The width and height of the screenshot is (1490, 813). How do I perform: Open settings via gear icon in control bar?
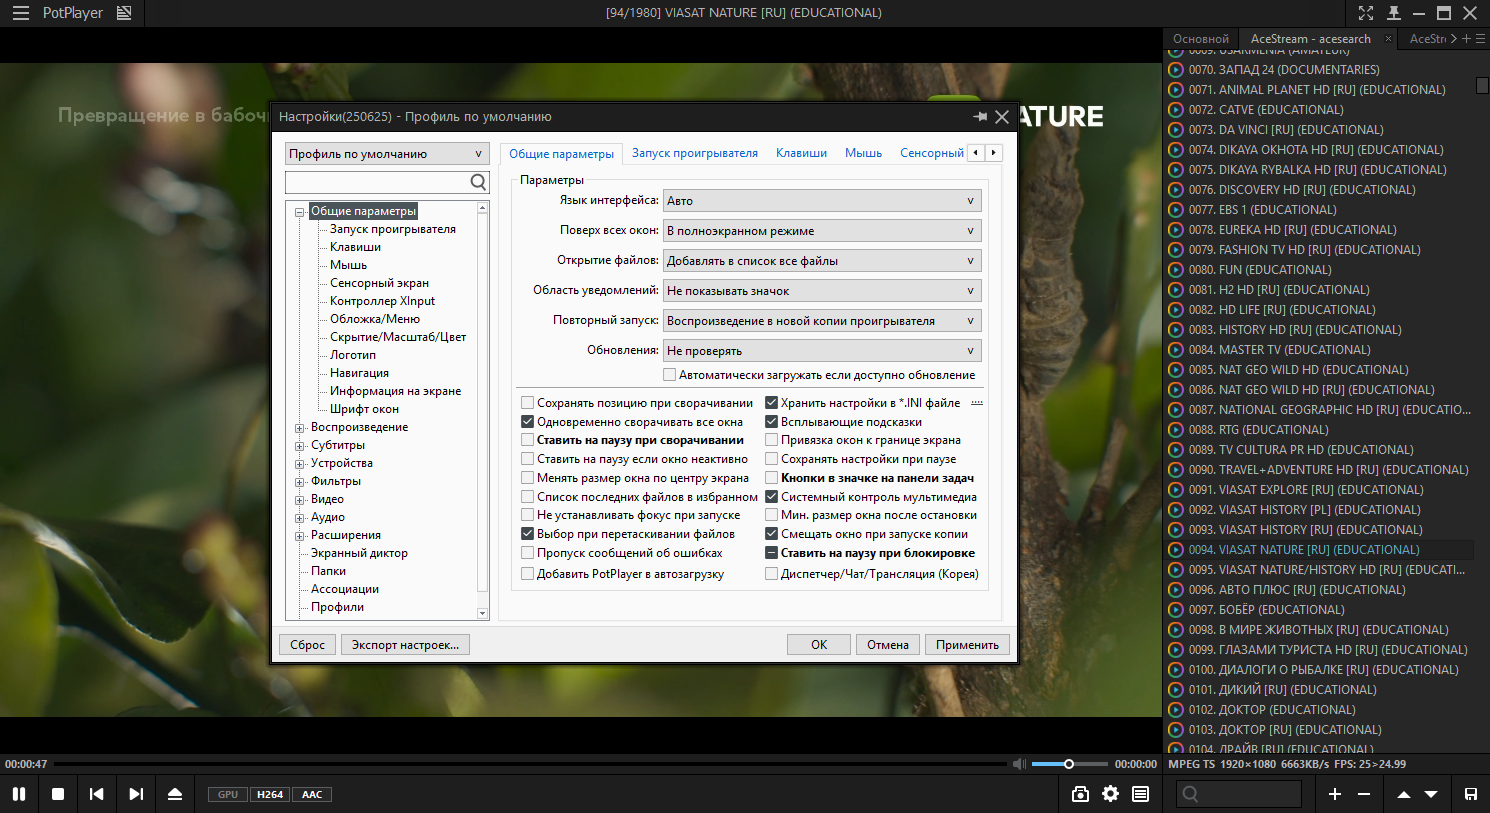point(1110,794)
